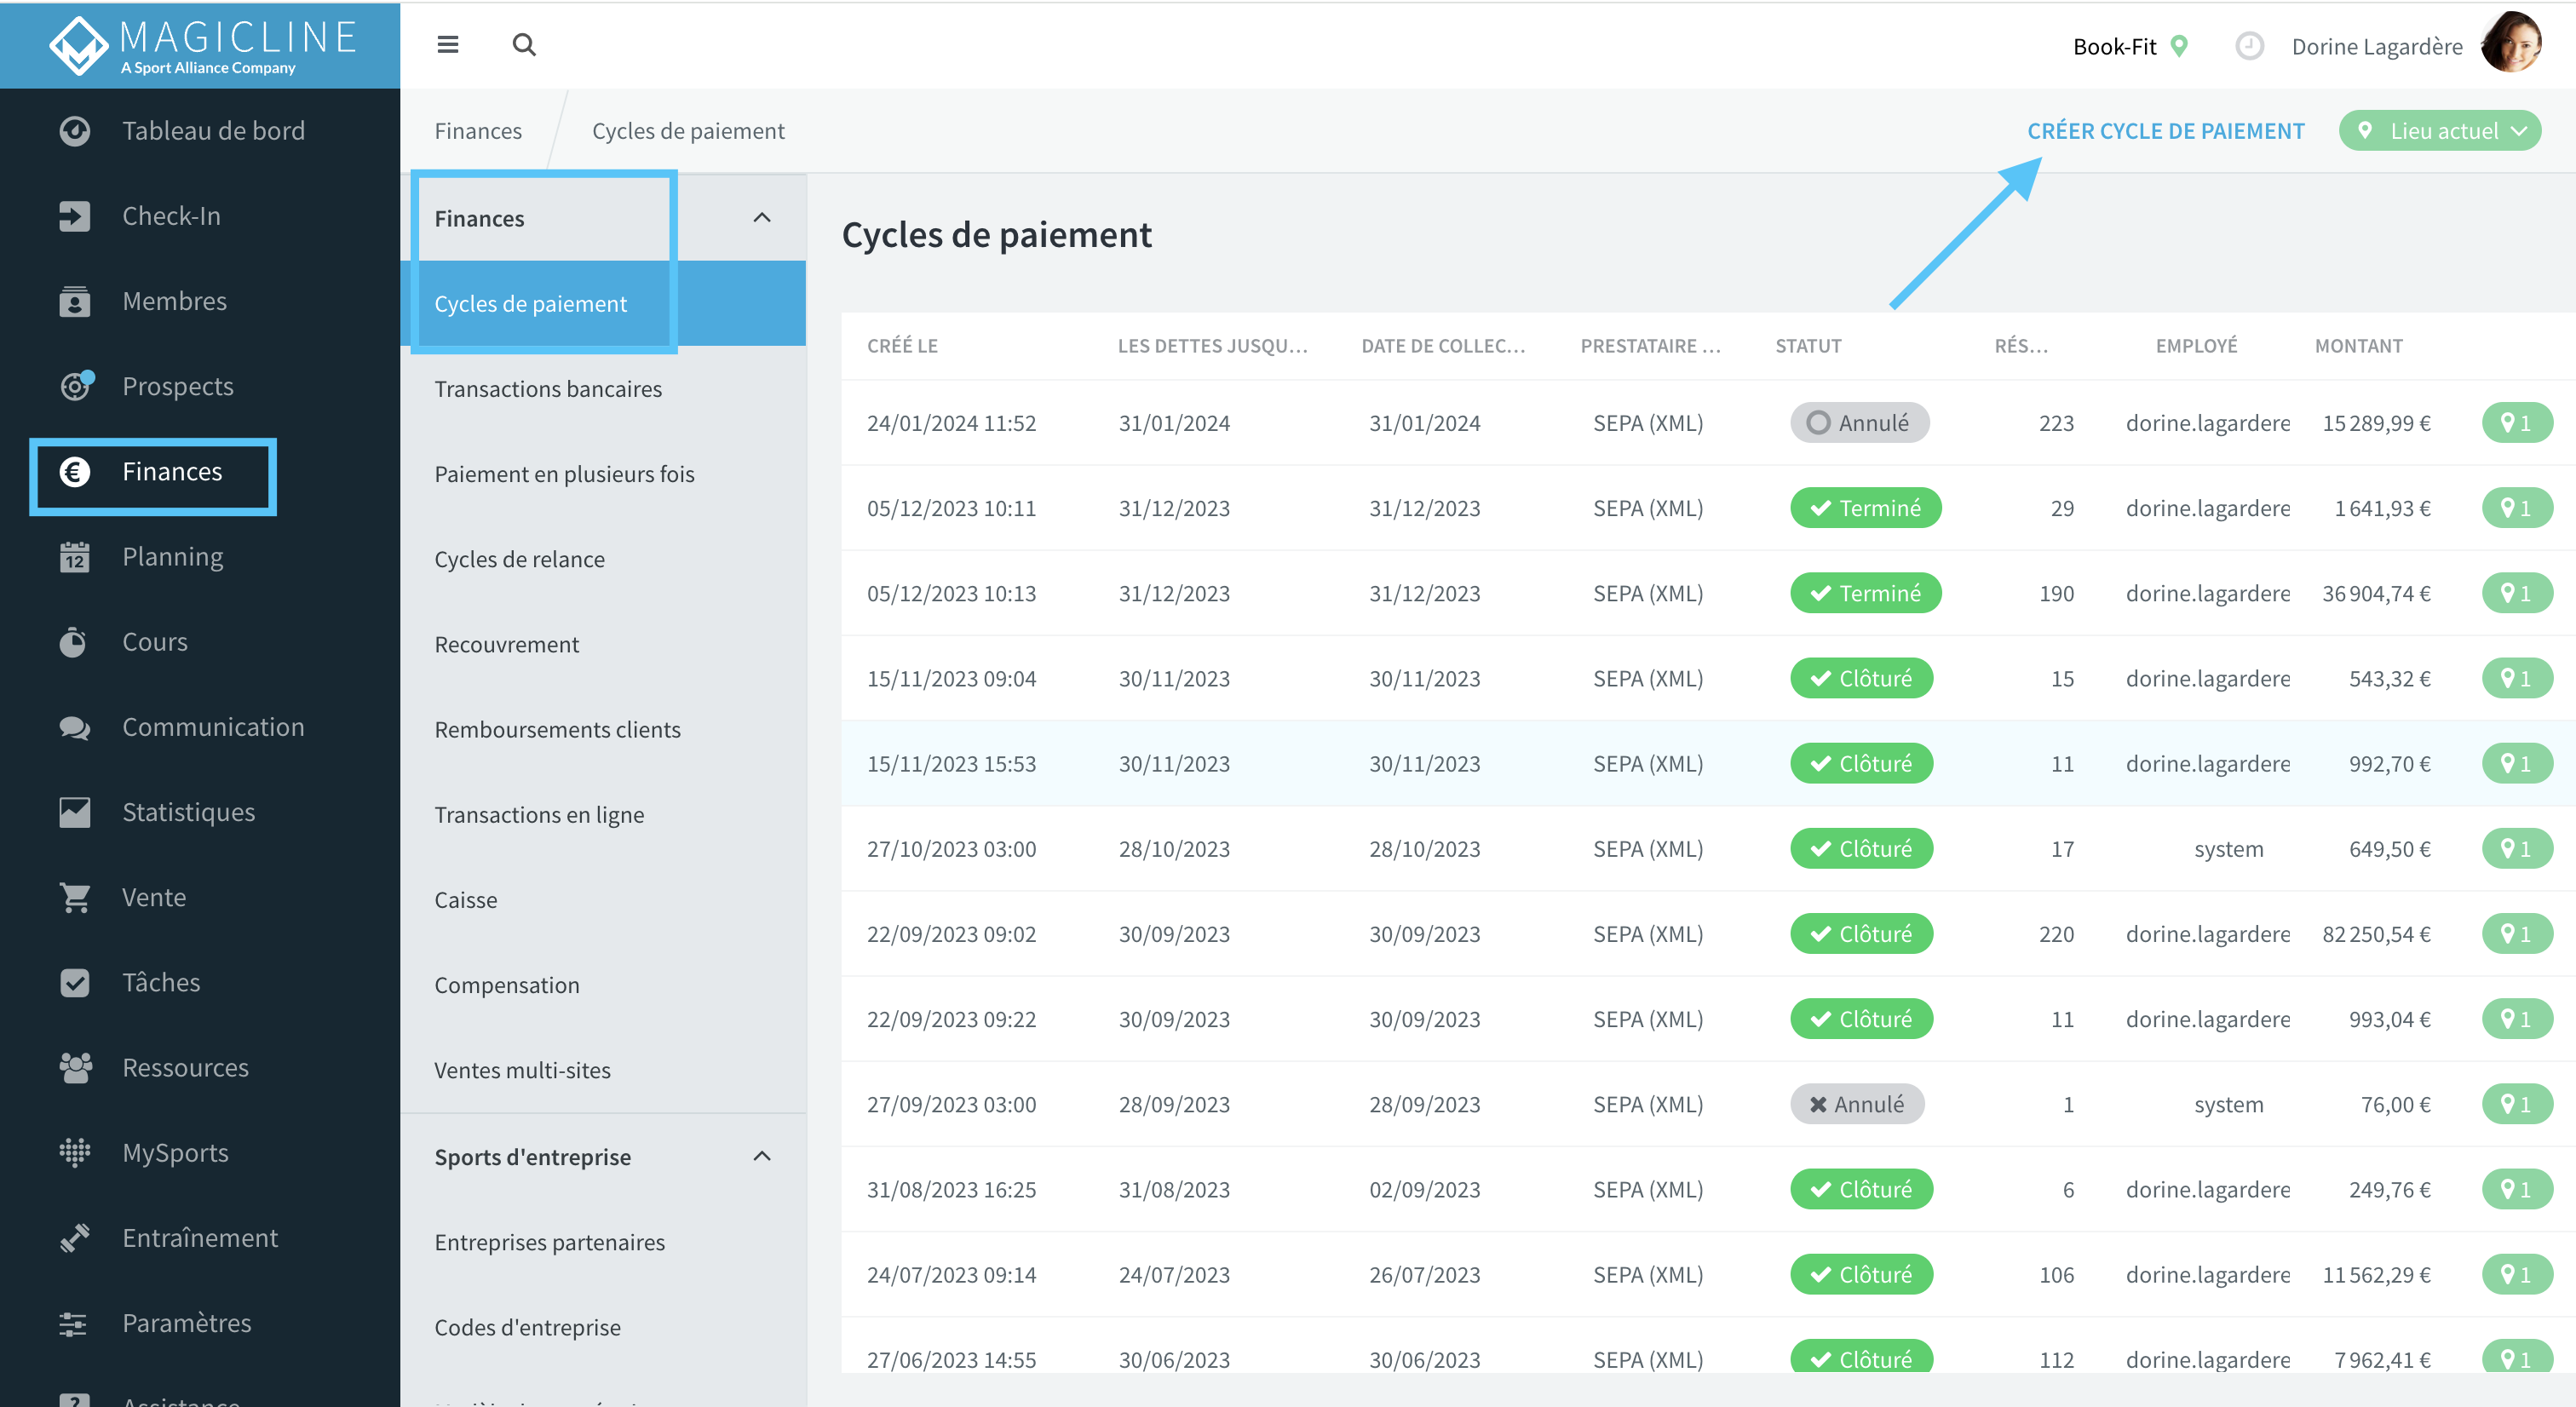
Task: Open the Check-In sidebar icon
Action: (74, 216)
